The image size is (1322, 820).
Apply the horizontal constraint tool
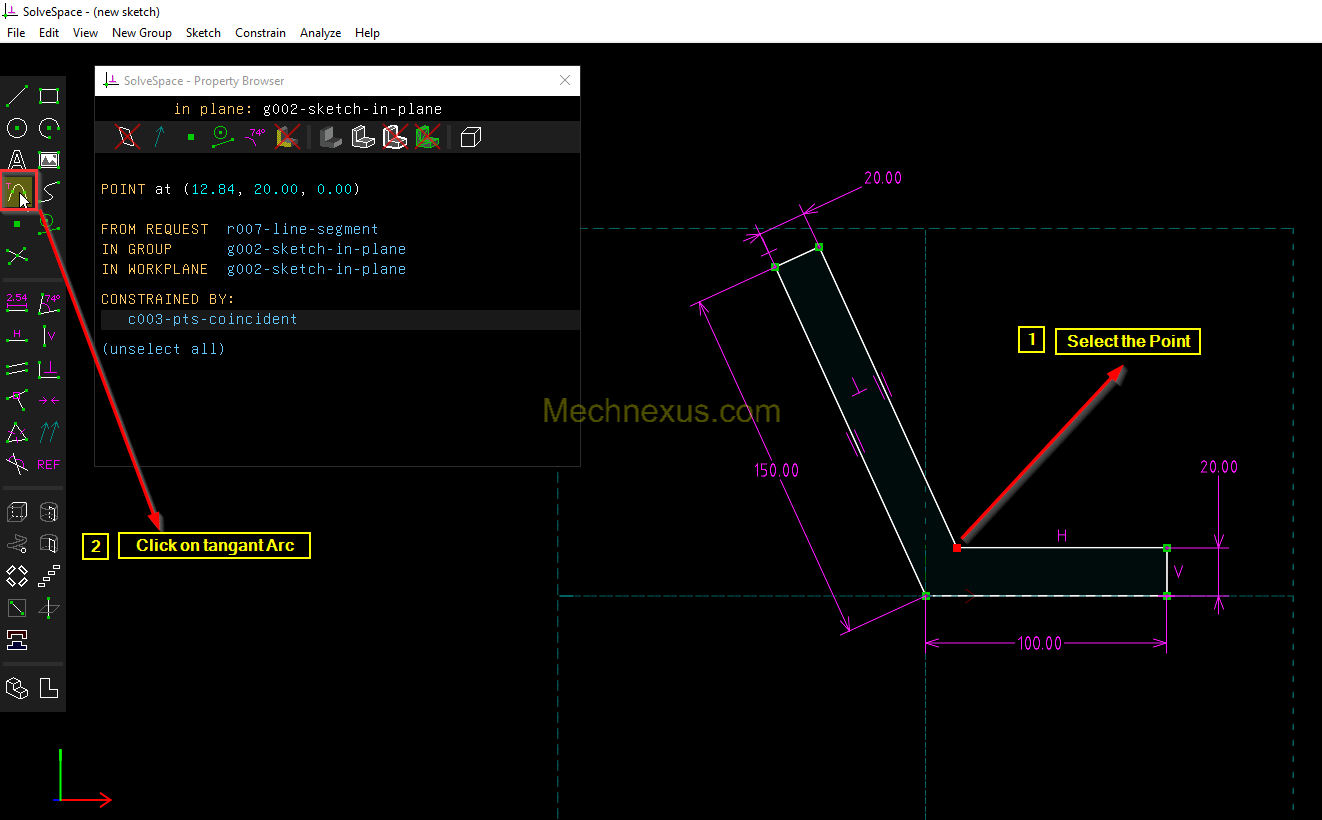tap(17, 335)
